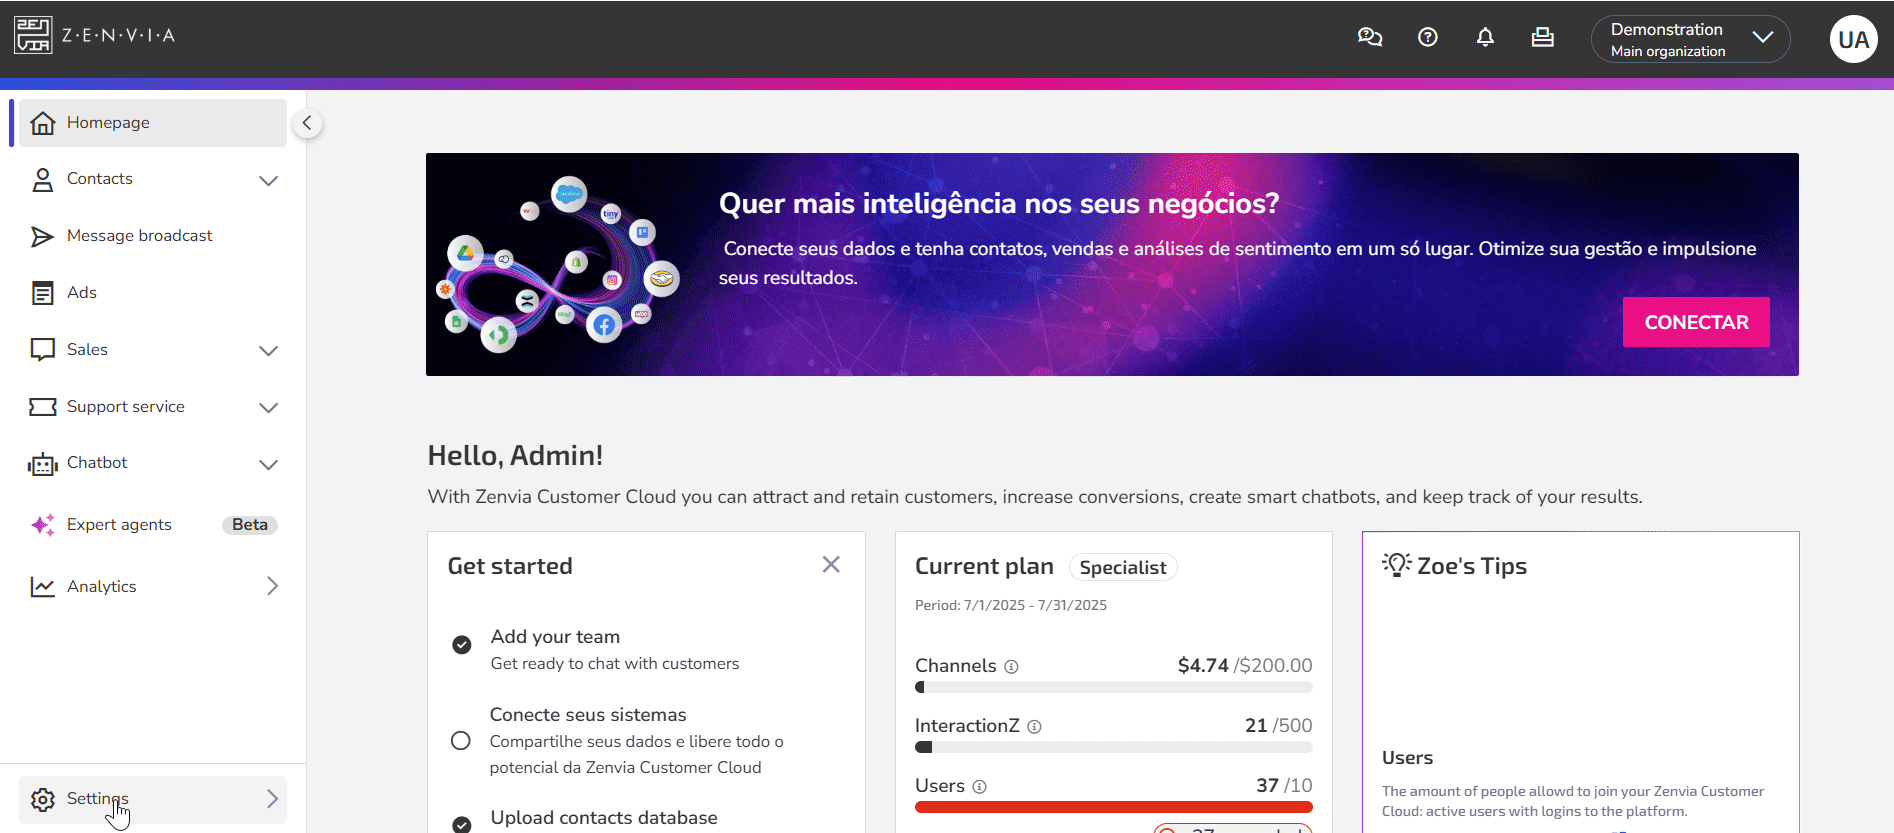The width and height of the screenshot is (1894, 833).
Task: Click the 37 /10 users value
Action: pos(1284,786)
